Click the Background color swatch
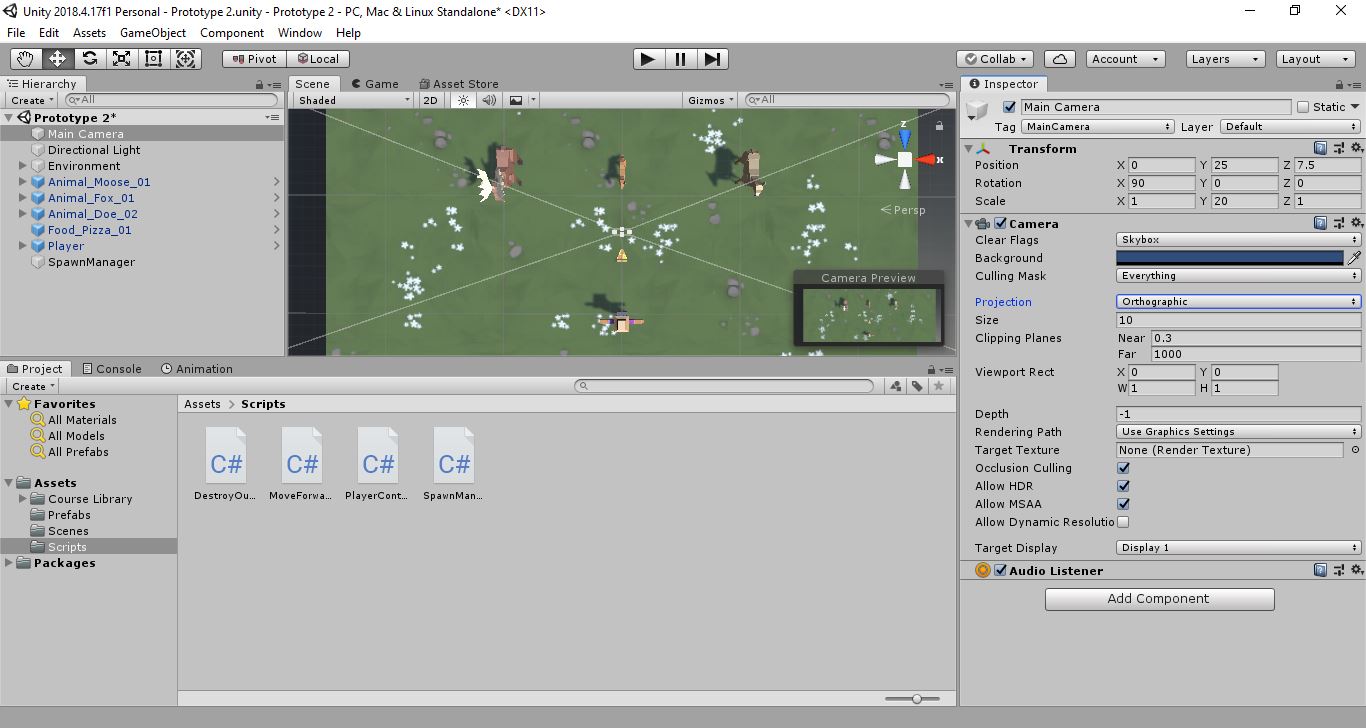Viewport: 1366px width, 728px height. (x=1230, y=258)
